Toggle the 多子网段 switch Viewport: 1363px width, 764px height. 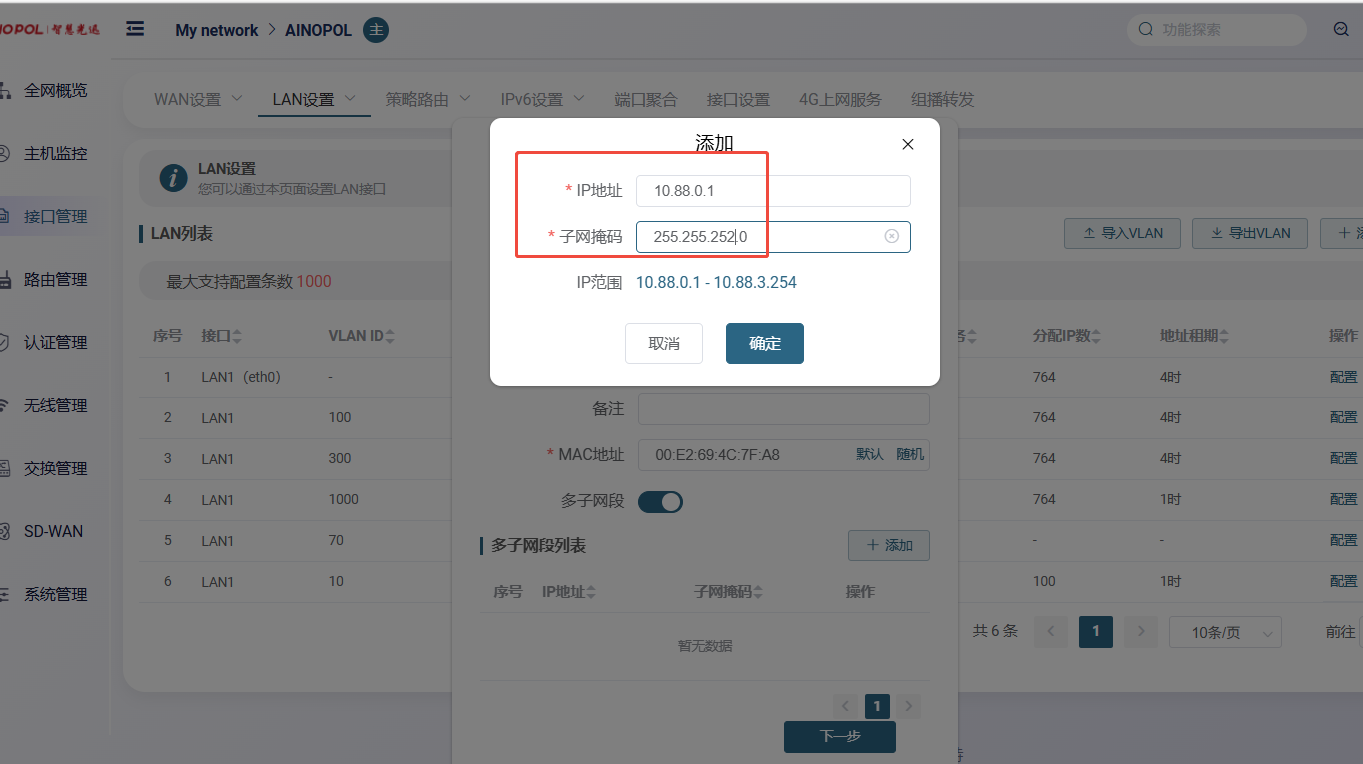click(660, 501)
